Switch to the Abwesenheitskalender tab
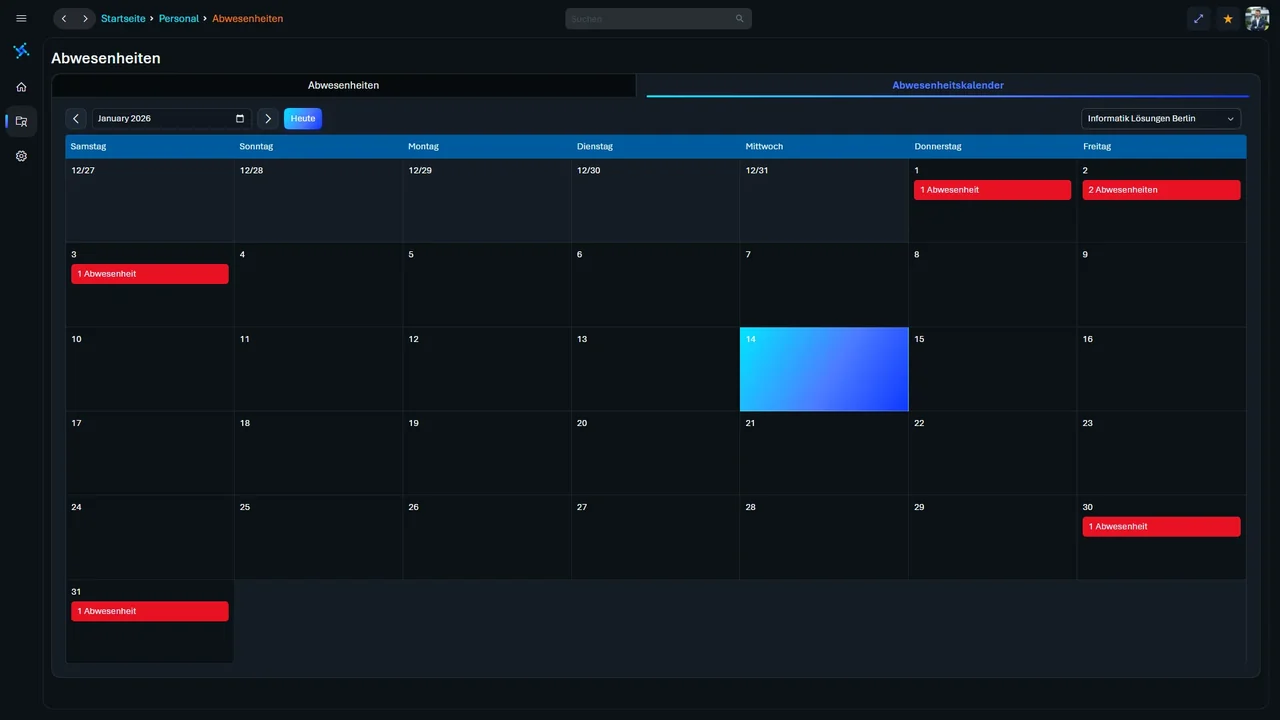The width and height of the screenshot is (1280, 720). (948, 86)
